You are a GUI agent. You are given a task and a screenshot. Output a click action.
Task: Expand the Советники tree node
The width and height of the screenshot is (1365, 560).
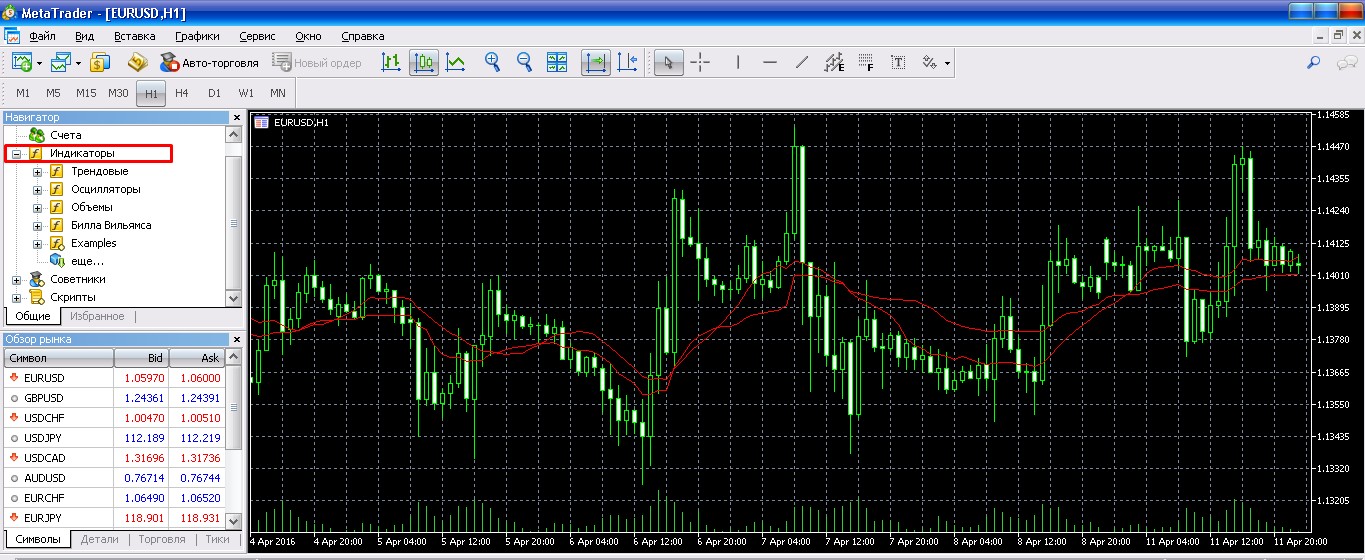click(x=17, y=280)
